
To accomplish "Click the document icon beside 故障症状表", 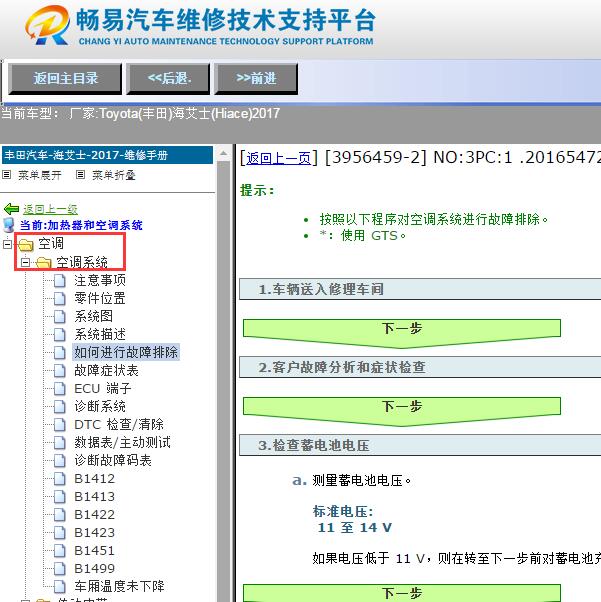I will pyautogui.click(x=60, y=370).
